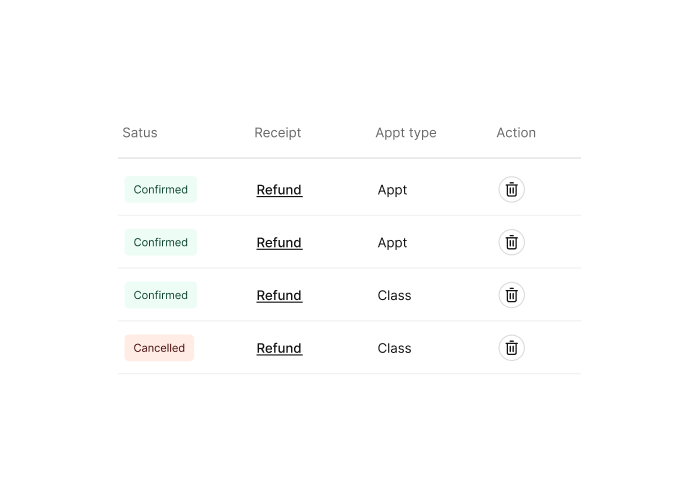Click the Confirmed badge in the first row

(x=161, y=190)
